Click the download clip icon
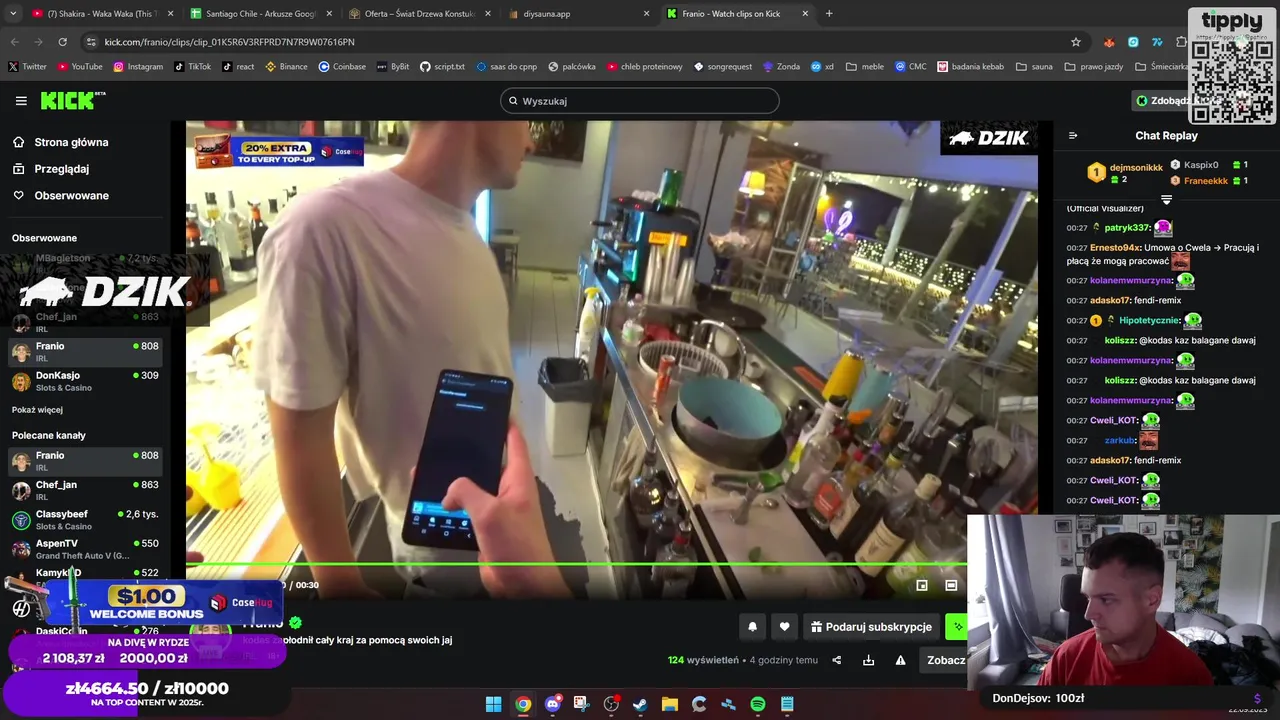 tap(869, 660)
